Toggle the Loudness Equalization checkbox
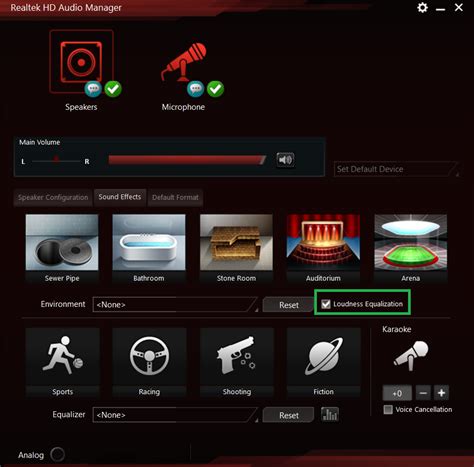Viewport: 474px width, 467px height. (326, 304)
